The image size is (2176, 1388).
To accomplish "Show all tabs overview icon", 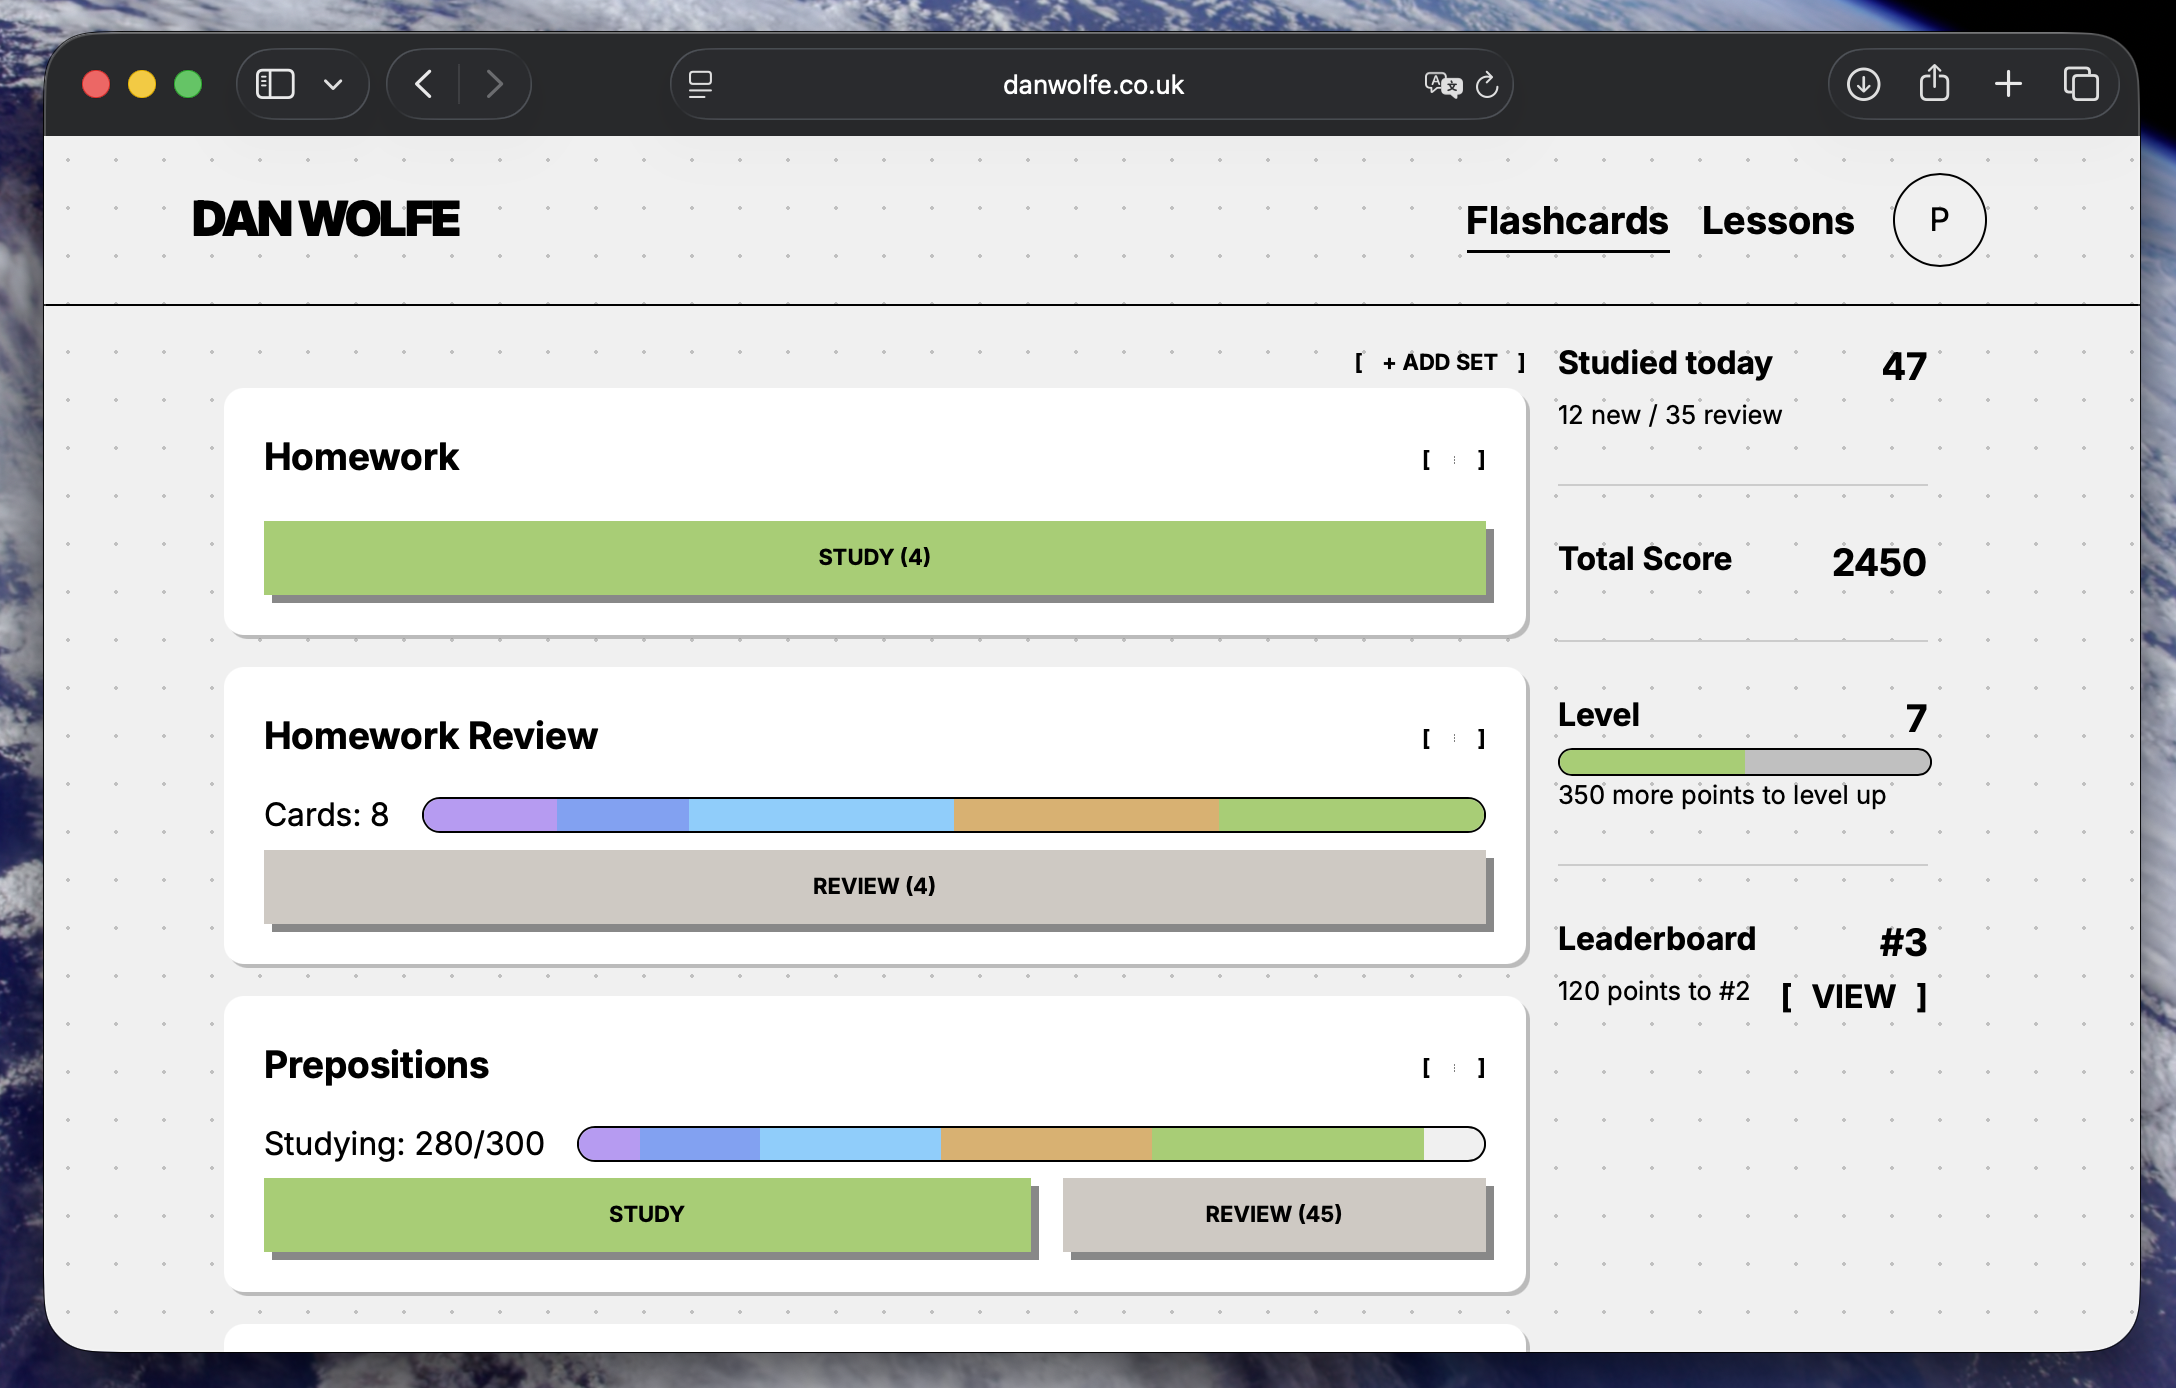I will pyautogui.click(x=2083, y=84).
